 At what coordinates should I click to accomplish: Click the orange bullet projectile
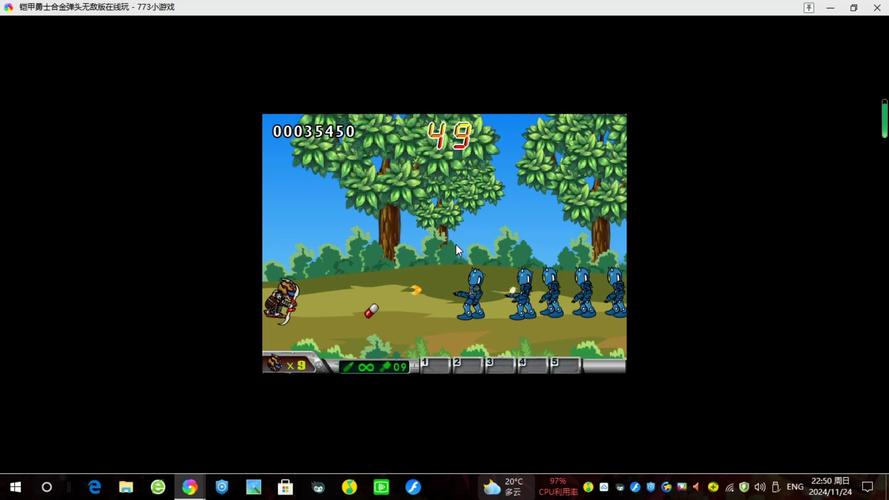(x=415, y=290)
